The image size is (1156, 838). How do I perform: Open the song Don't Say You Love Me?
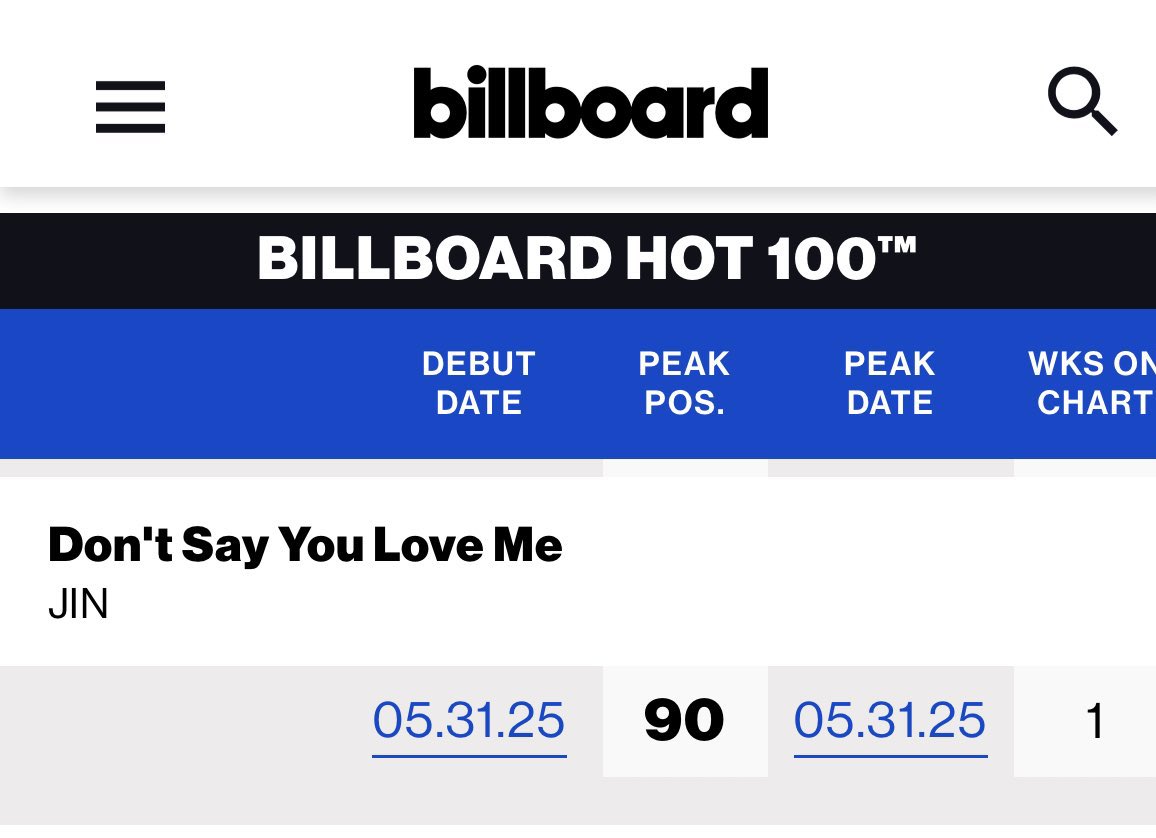305,546
